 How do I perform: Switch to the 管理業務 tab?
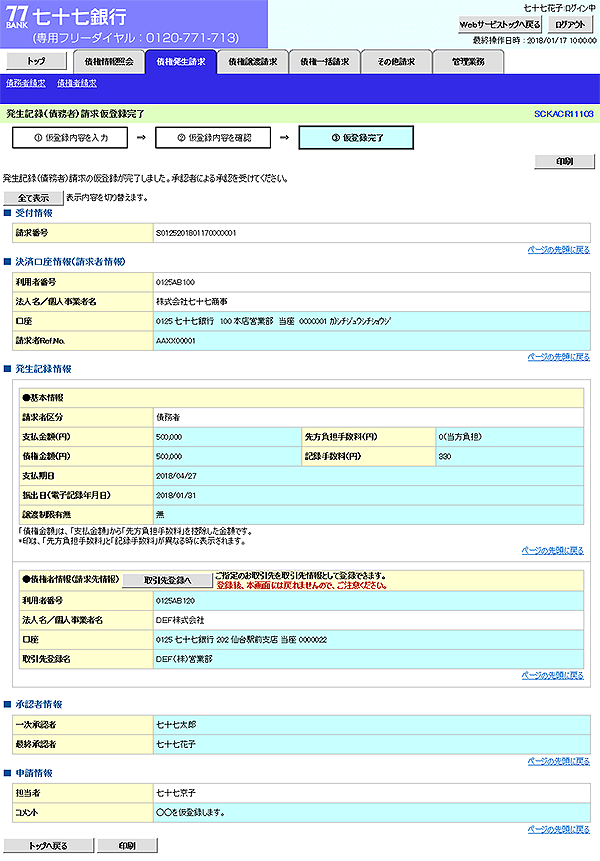click(468, 62)
